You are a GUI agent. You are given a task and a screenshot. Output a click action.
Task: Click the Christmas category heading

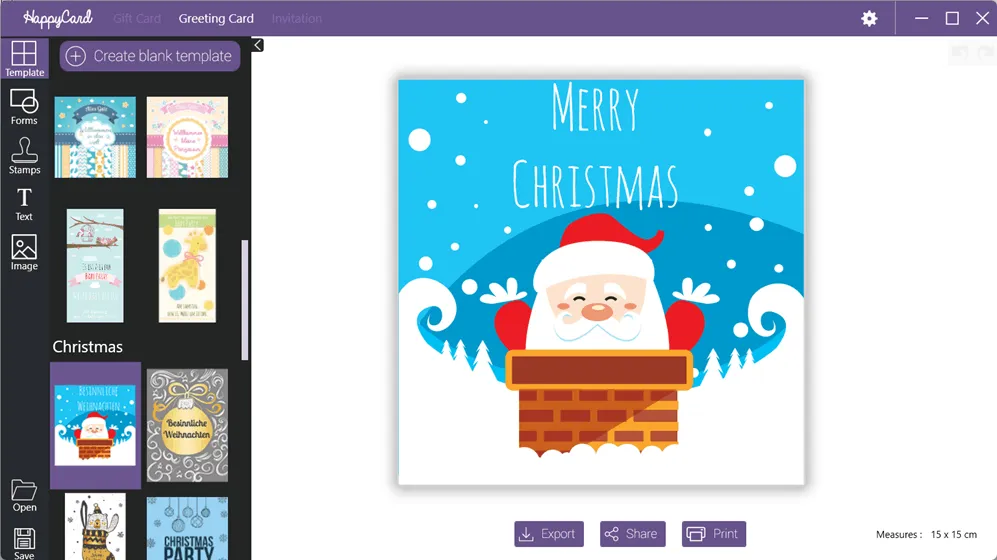[x=88, y=347]
